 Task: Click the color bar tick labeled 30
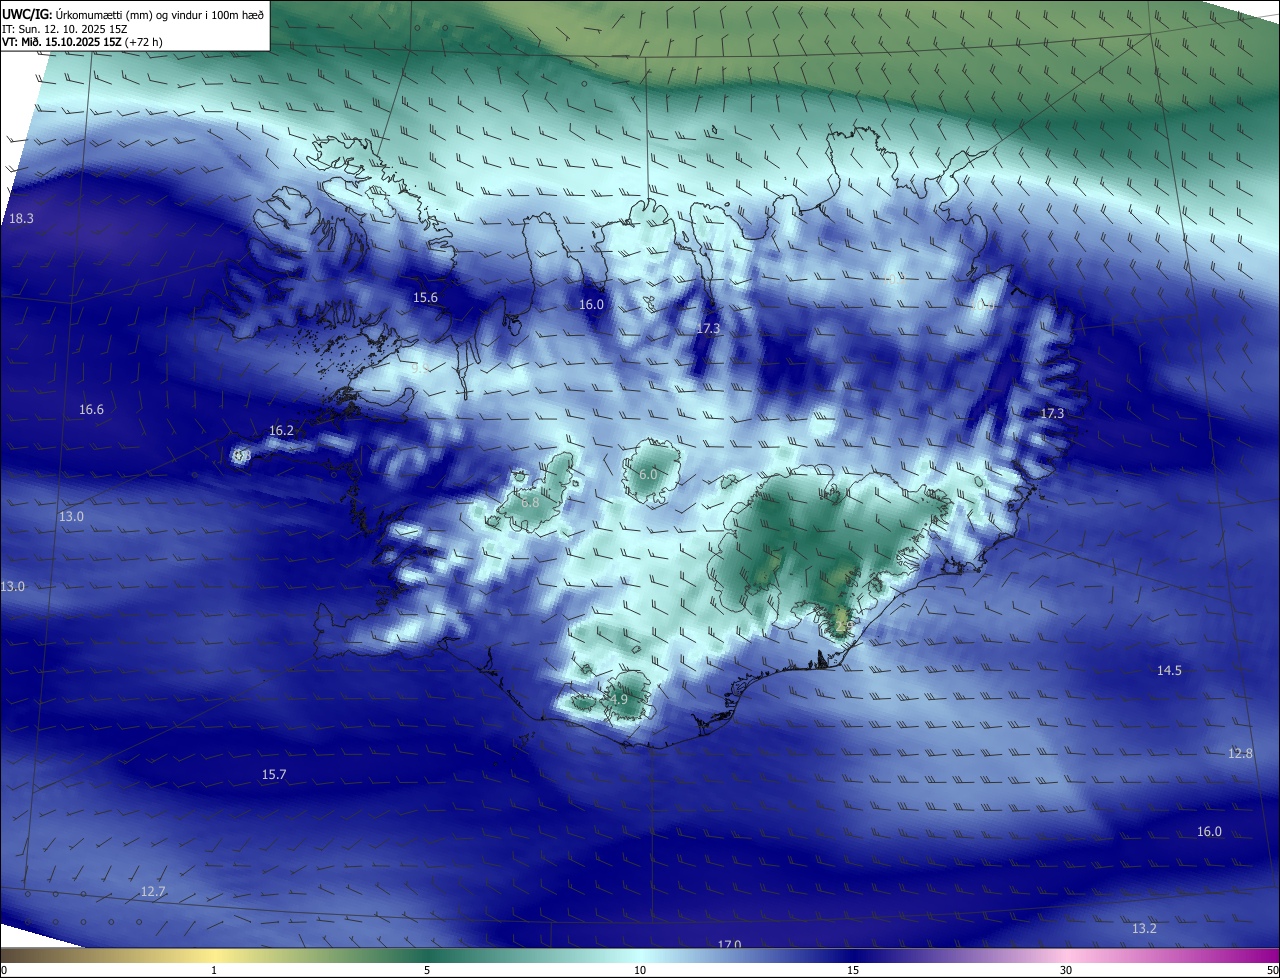click(1066, 970)
